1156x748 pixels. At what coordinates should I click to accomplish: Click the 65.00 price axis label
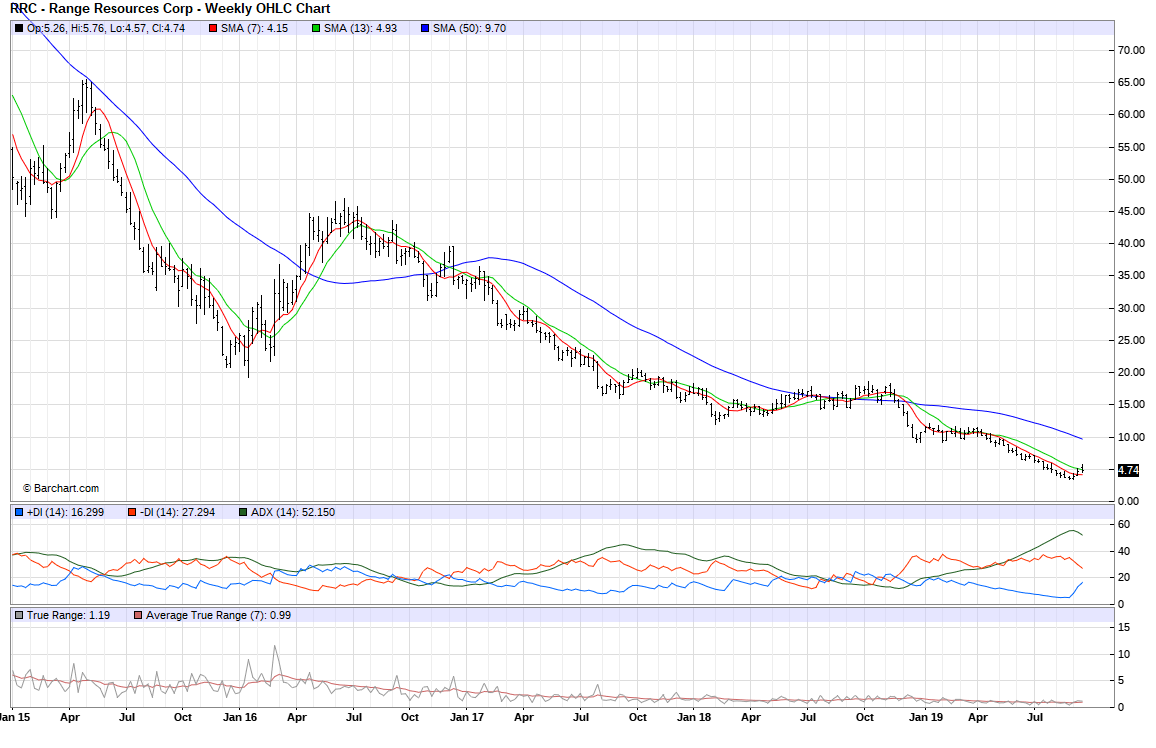[x=1132, y=83]
